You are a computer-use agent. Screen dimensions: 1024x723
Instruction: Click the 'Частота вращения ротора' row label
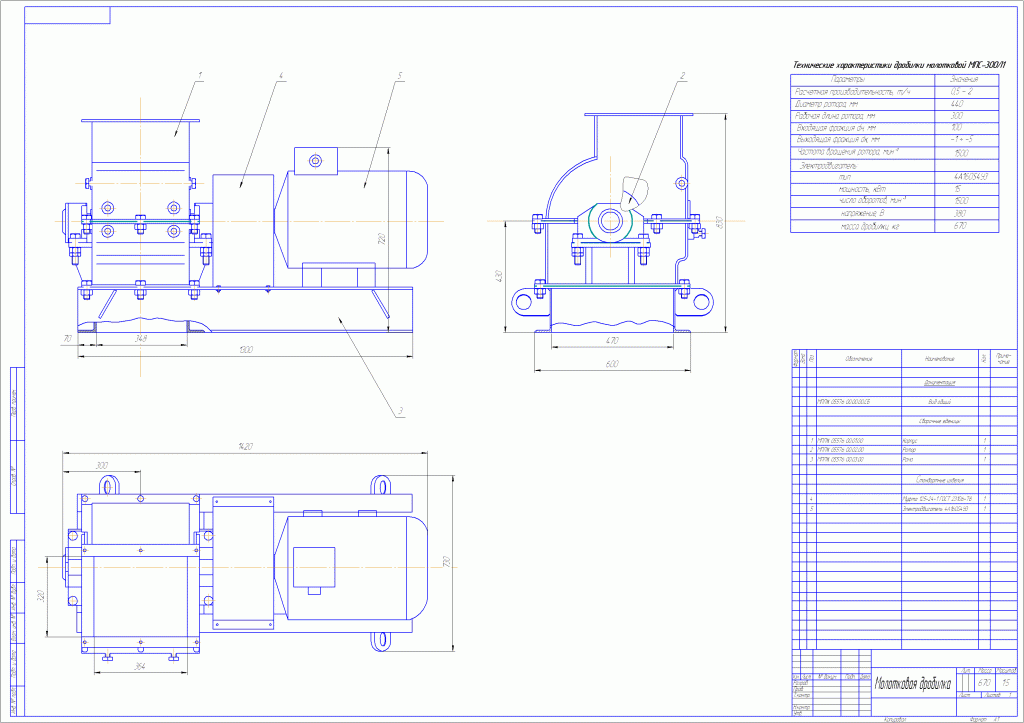click(x=849, y=152)
